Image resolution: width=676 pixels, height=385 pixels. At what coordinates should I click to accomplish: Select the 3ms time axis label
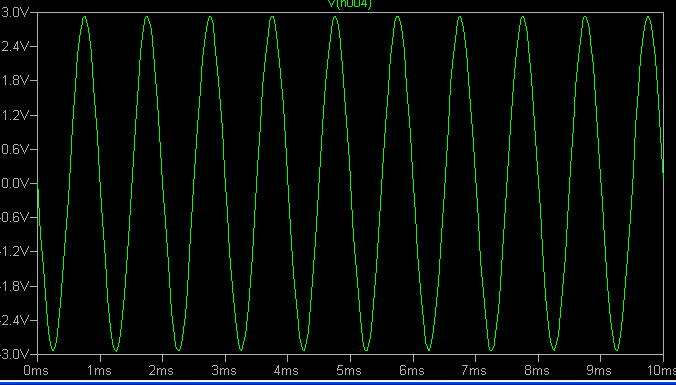point(224,370)
